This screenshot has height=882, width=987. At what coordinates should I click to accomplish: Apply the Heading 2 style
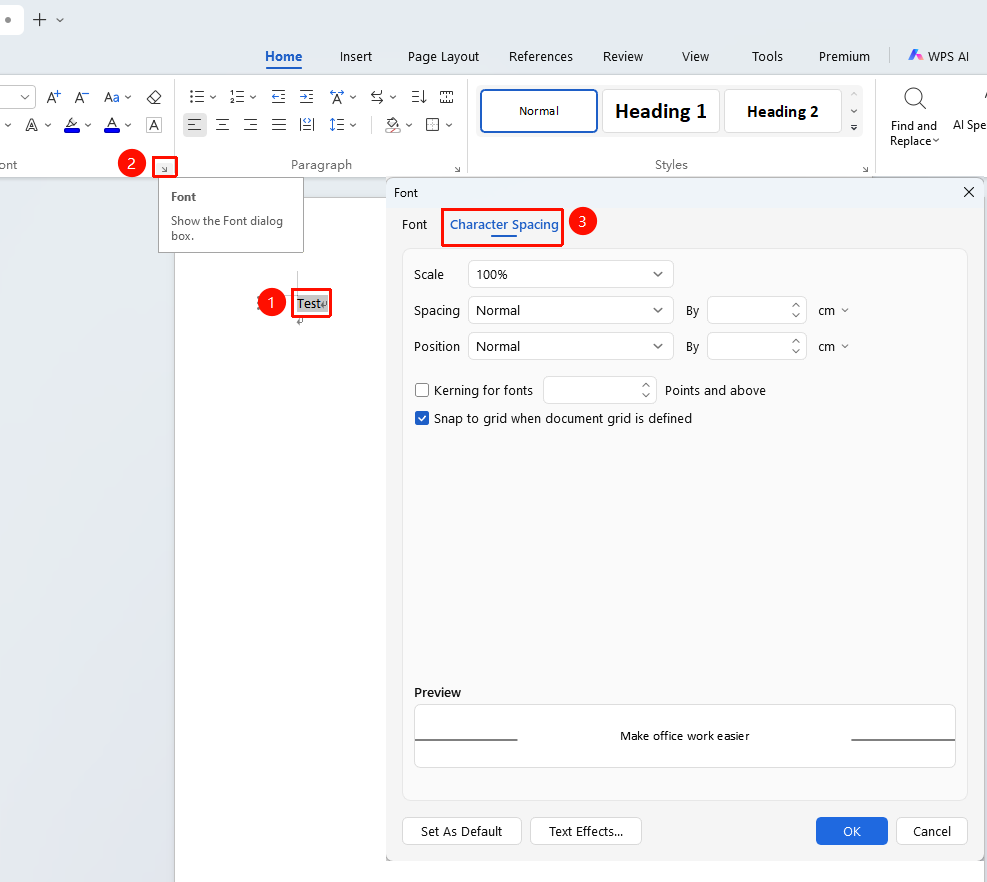point(782,111)
